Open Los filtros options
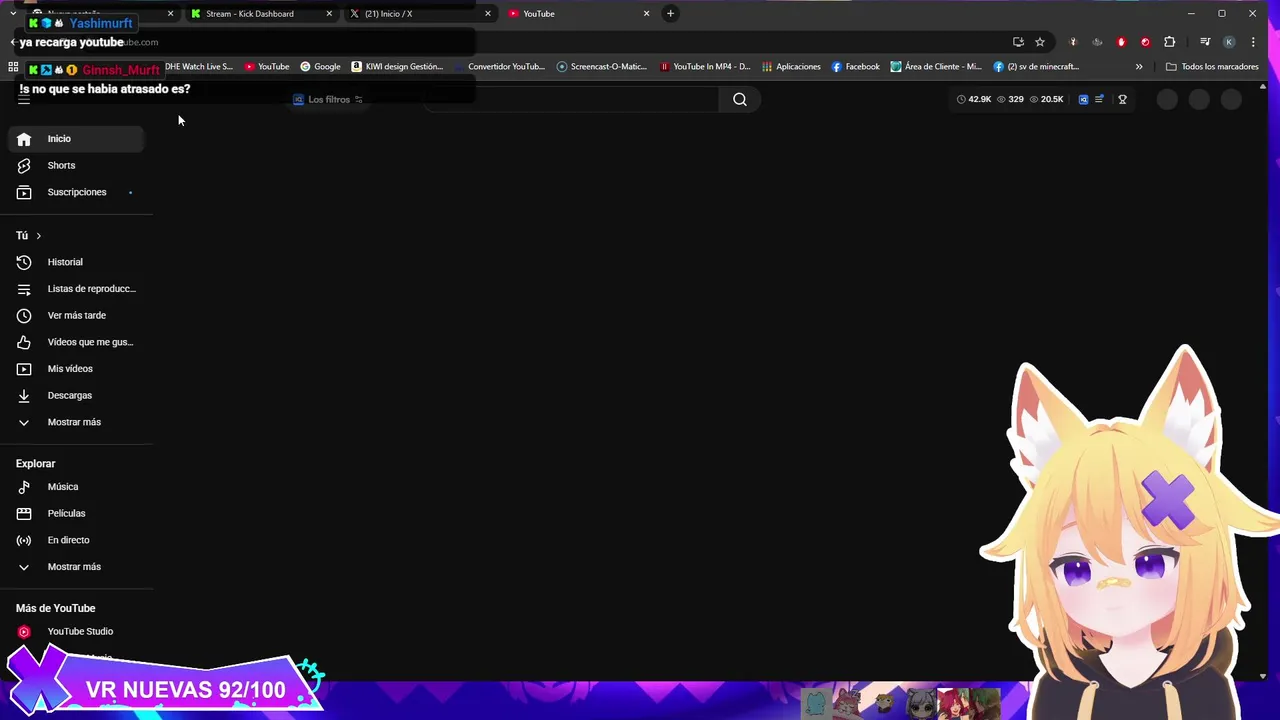The image size is (1280, 720). pyautogui.click(x=328, y=99)
